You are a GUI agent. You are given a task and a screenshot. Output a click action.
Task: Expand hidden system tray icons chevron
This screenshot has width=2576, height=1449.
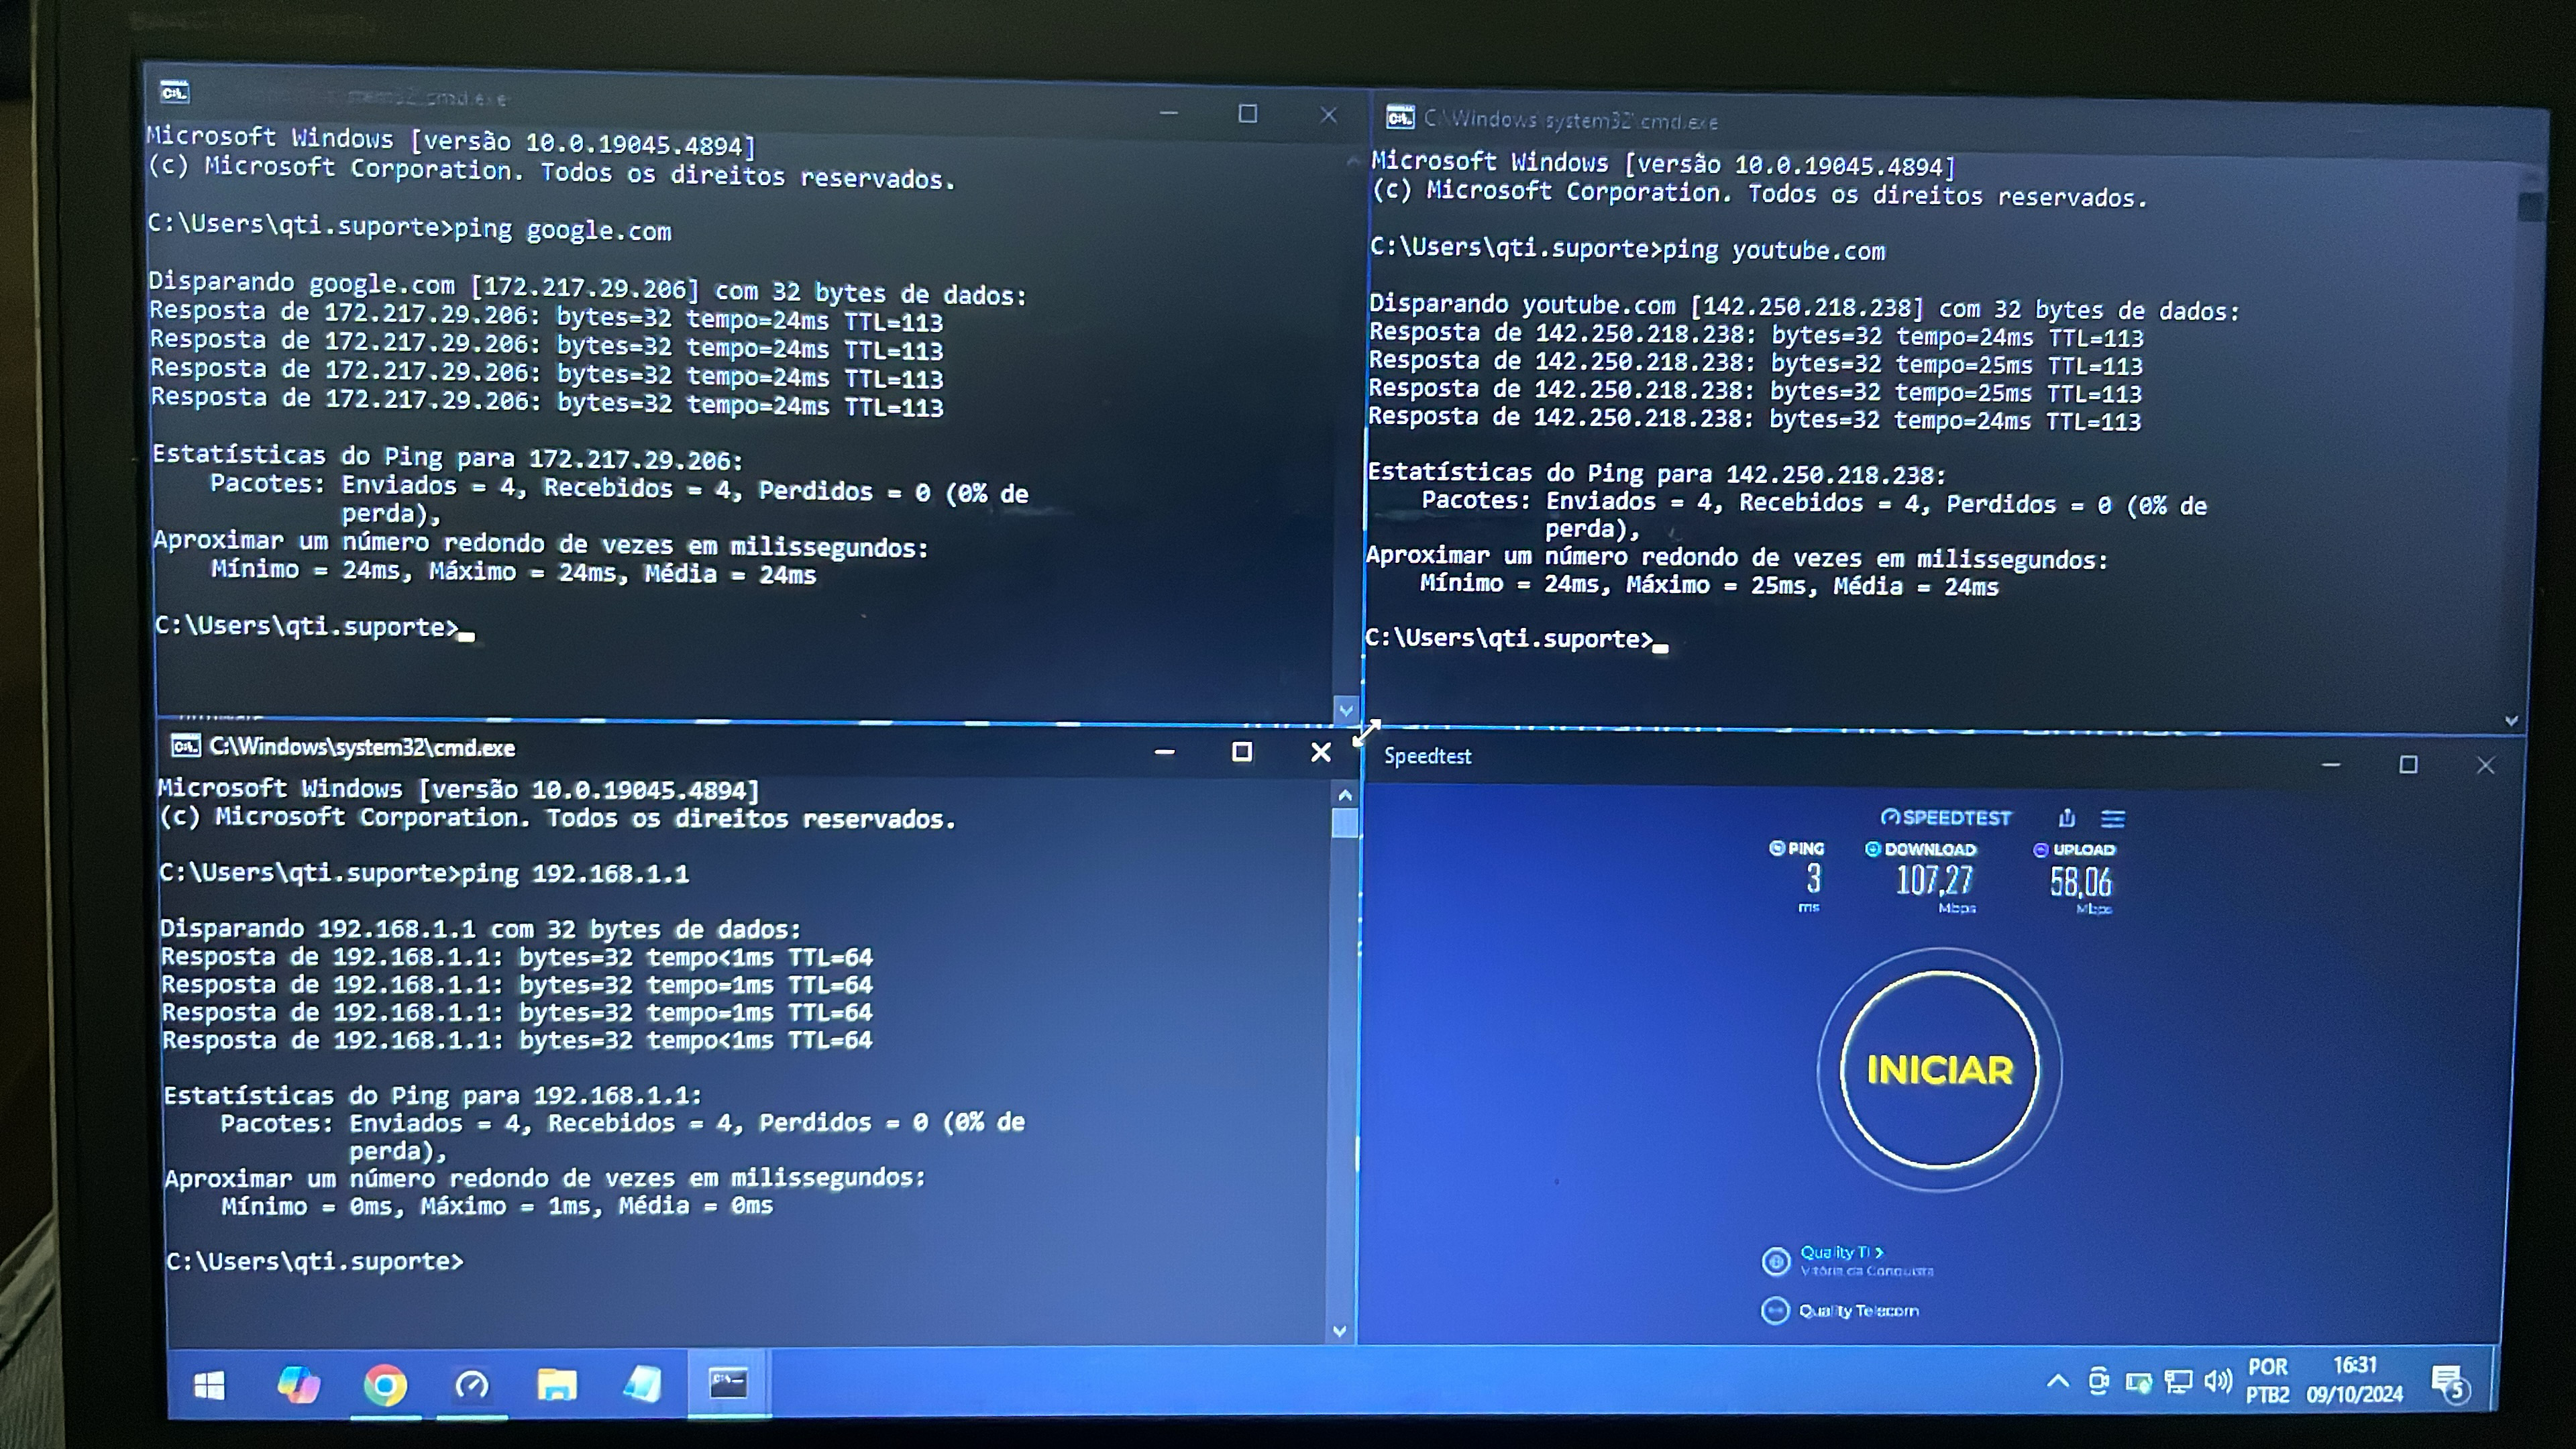2057,1382
